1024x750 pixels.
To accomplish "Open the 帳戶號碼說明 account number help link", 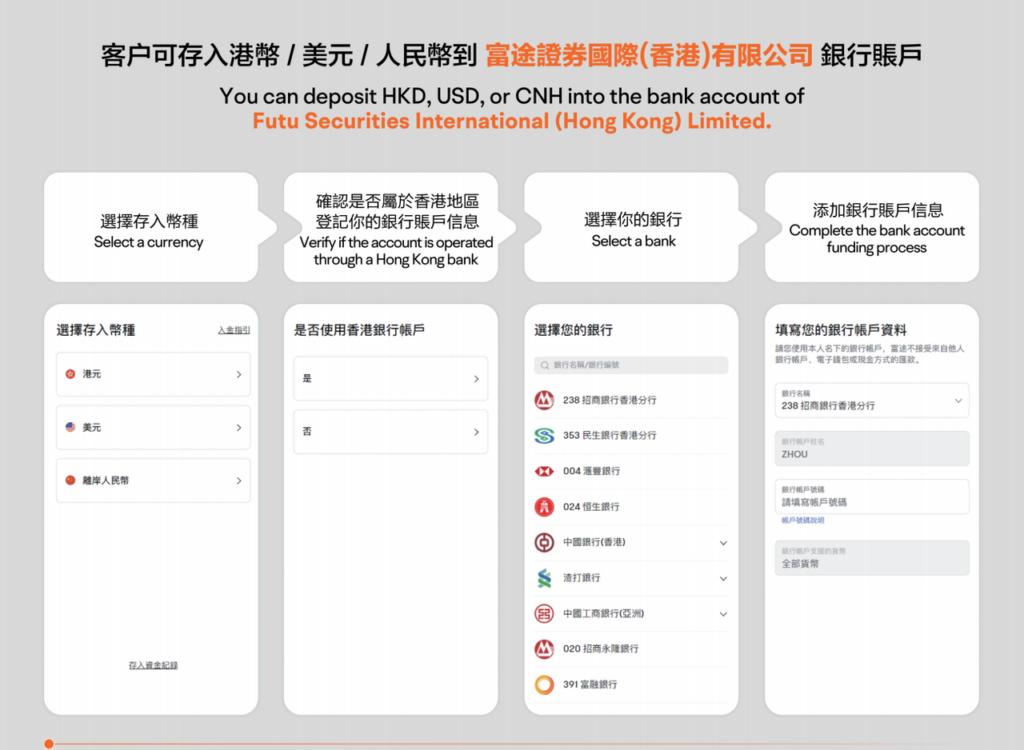I will click(x=803, y=521).
